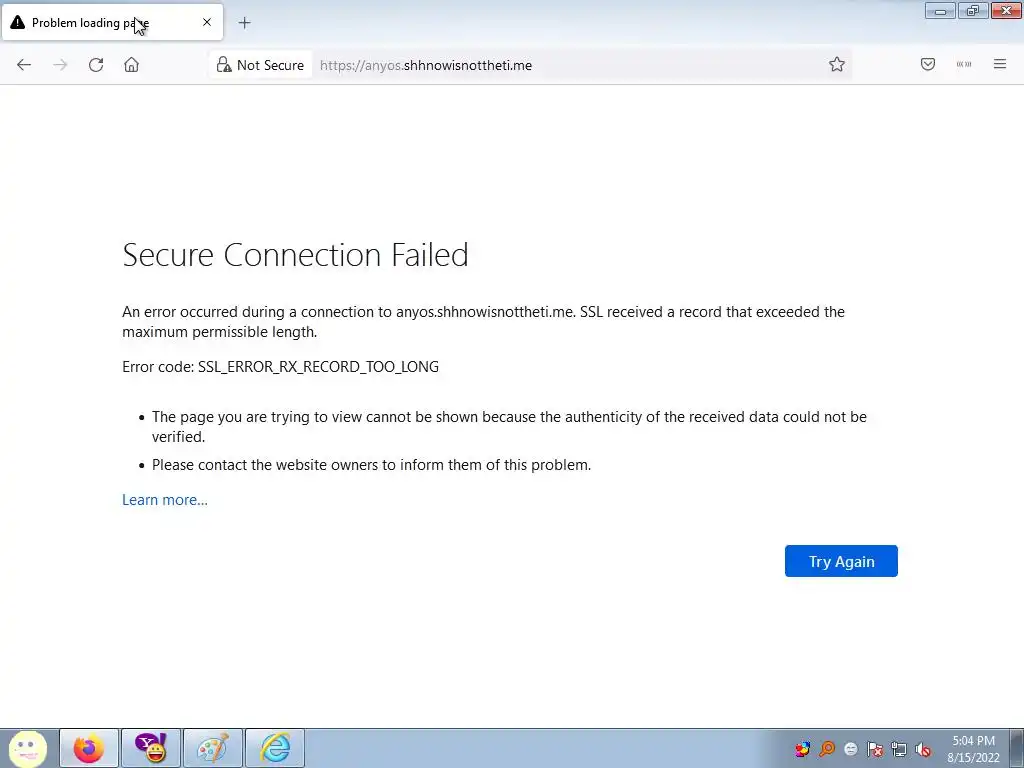The height and width of the screenshot is (768, 1024).
Task: Open a new browser tab
Action: [244, 22]
